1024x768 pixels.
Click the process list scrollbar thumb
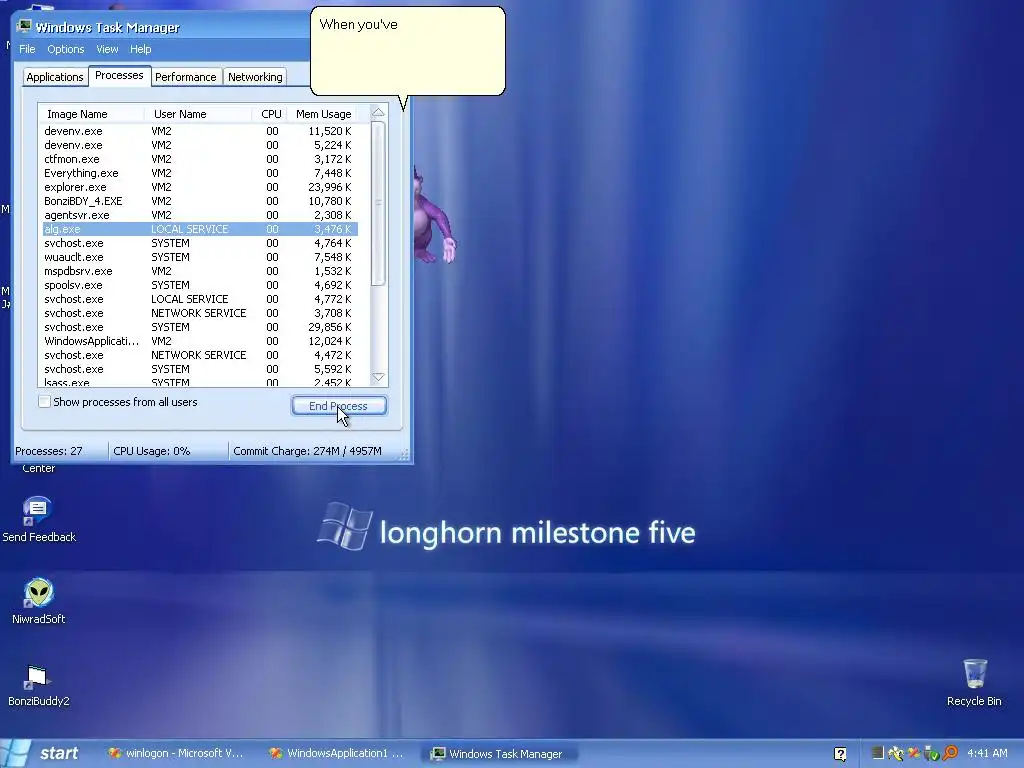[378, 202]
